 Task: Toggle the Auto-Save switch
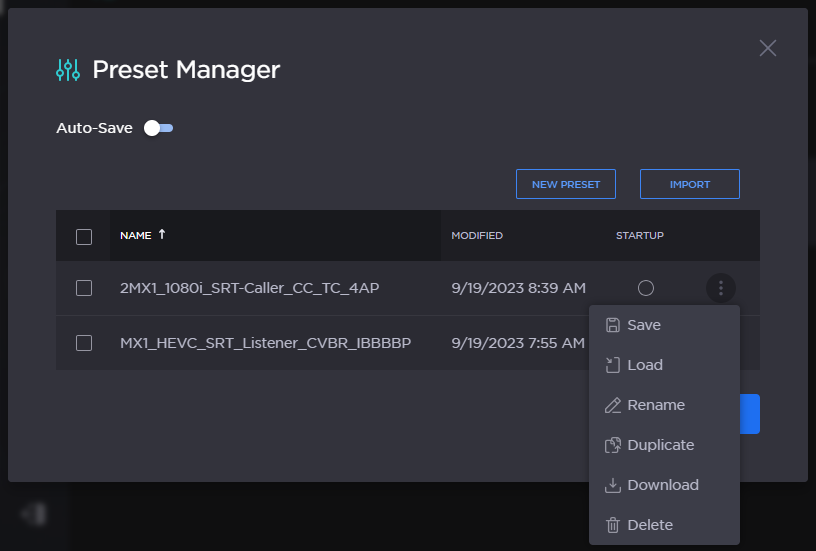click(x=158, y=128)
